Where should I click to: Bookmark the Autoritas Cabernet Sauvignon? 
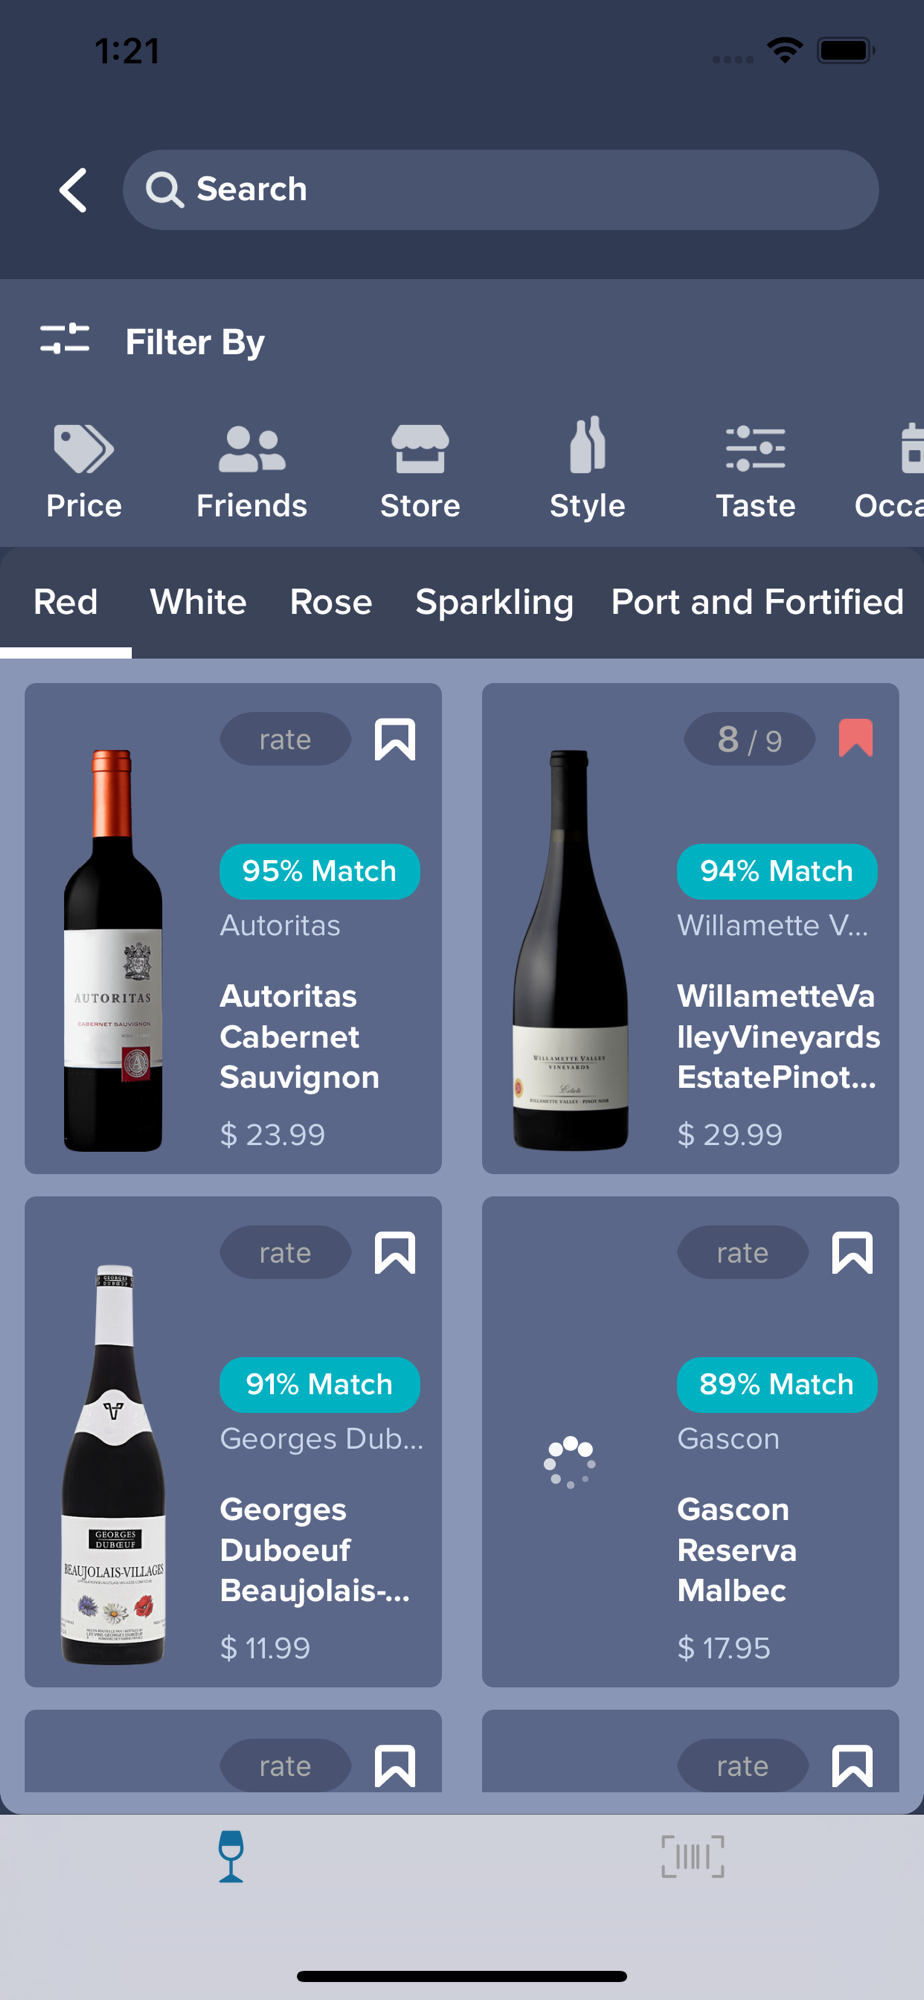pos(395,740)
